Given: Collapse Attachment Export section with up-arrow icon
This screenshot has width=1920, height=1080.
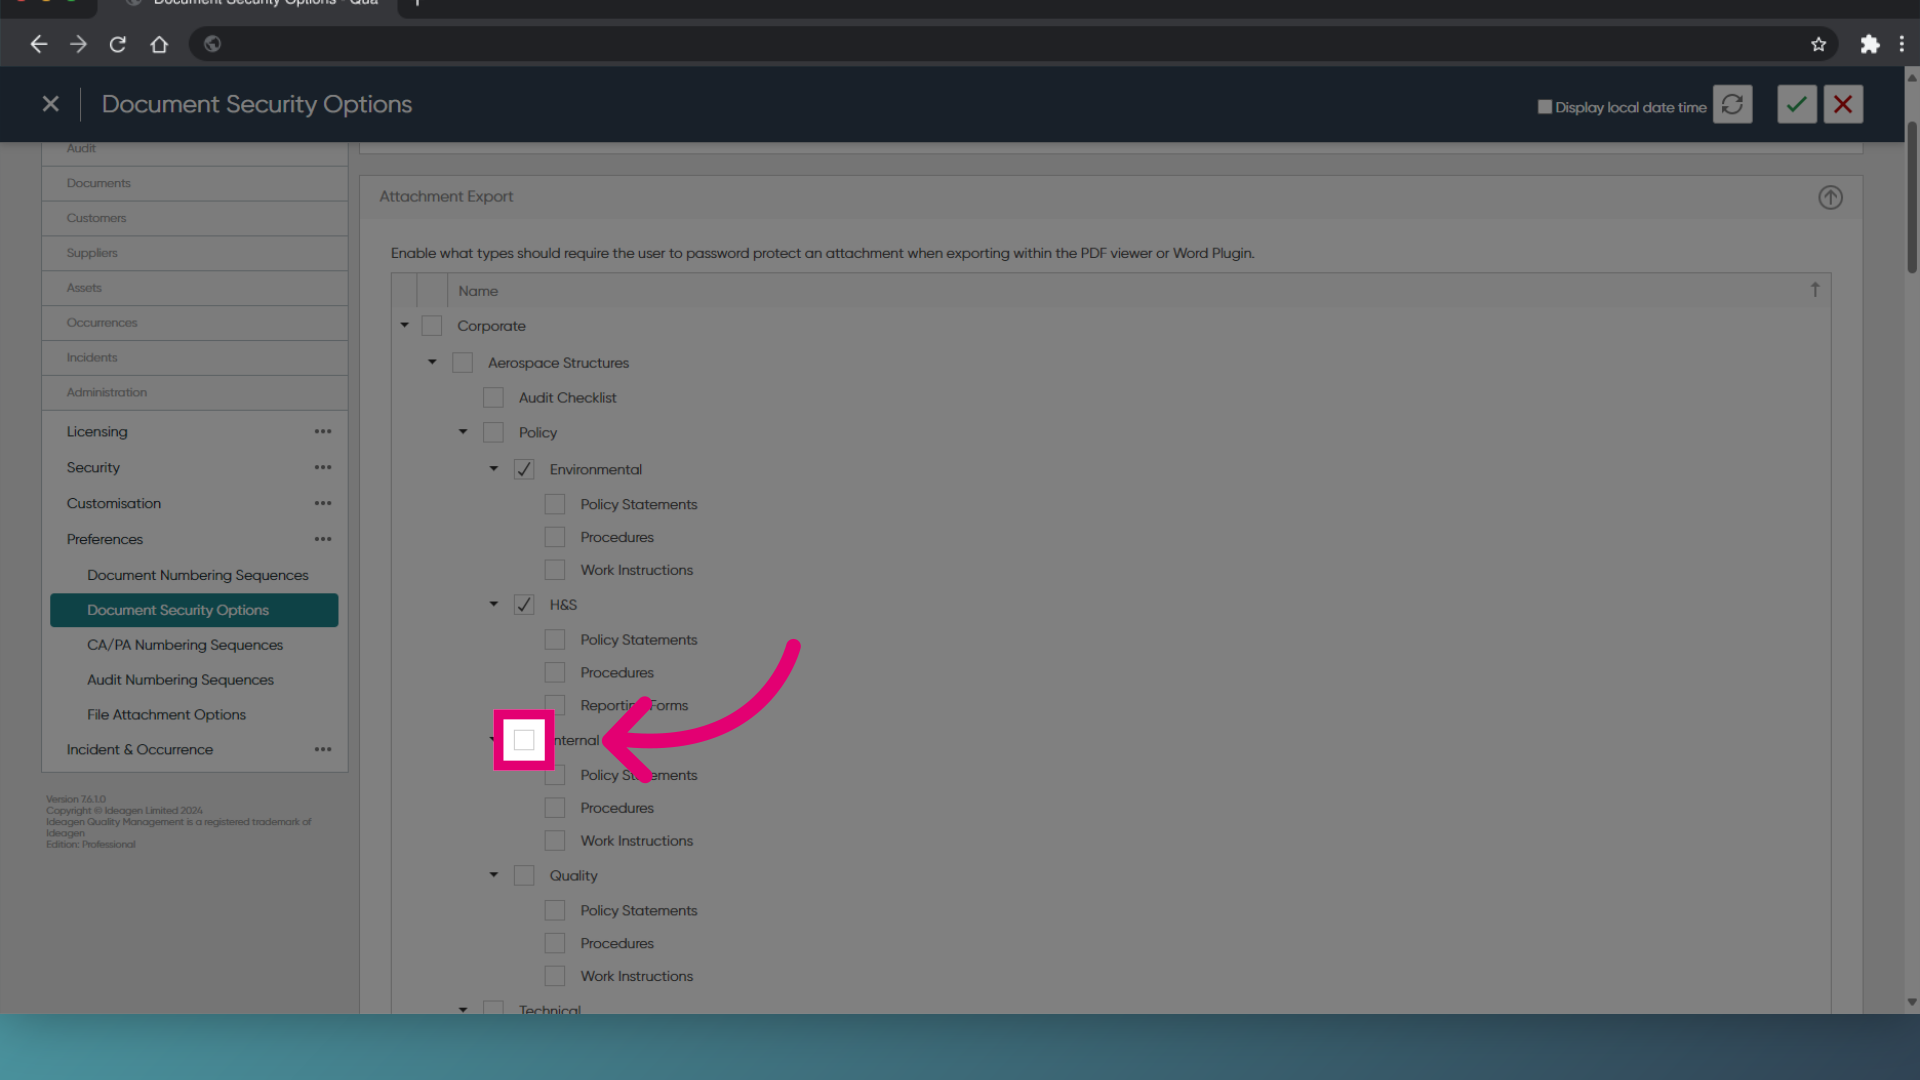Looking at the screenshot, I should pyautogui.click(x=1830, y=197).
